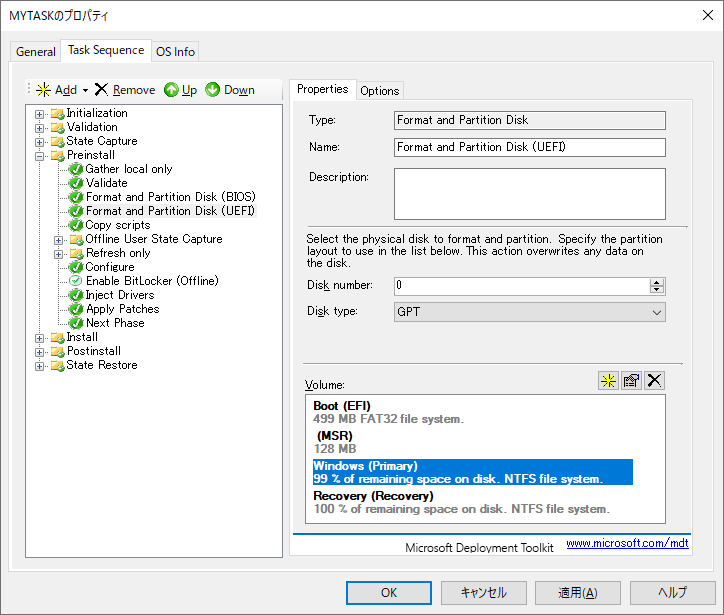
Task: Expand the Validation group
Action: point(40,128)
